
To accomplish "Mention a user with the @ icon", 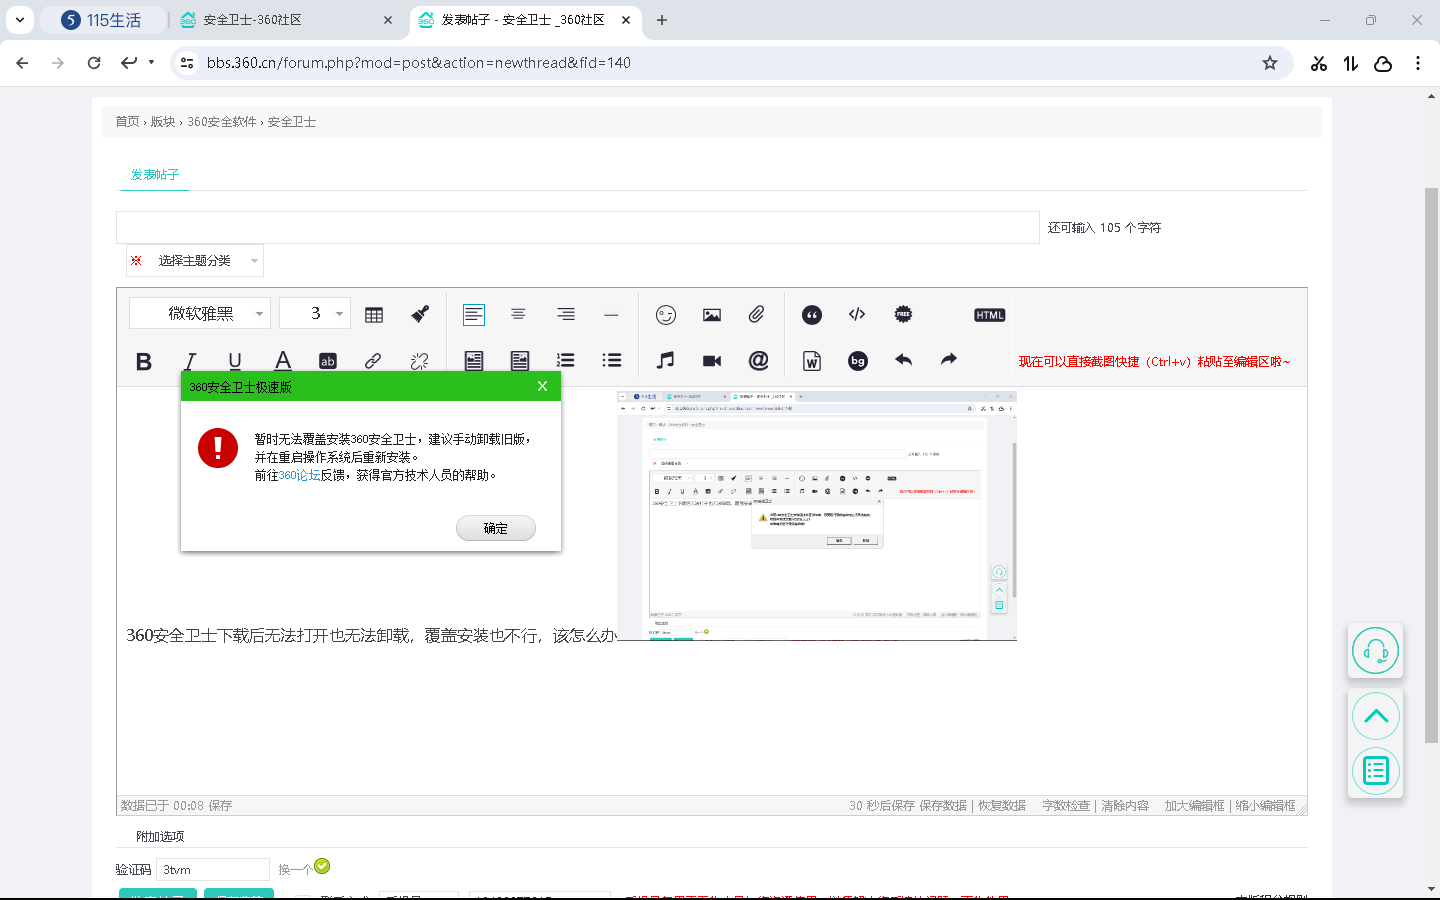I will pyautogui.click(x=759, y=361).
